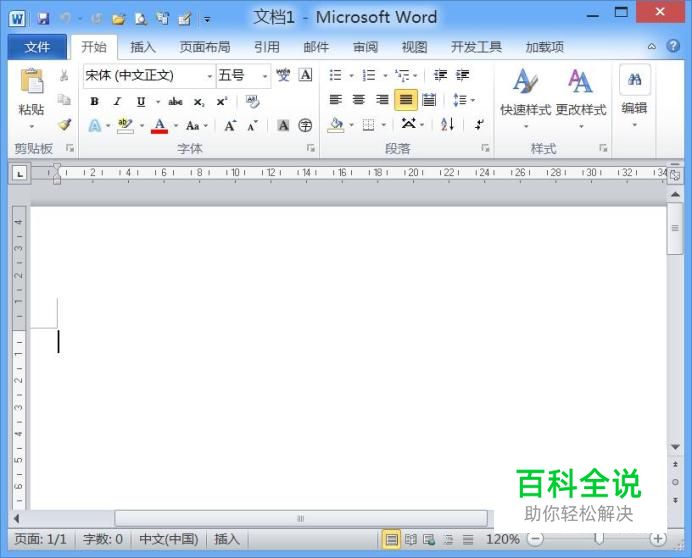Toggle strikethrough abc button
The height and width of the screenshot is (558, 692).
point(175,102)
